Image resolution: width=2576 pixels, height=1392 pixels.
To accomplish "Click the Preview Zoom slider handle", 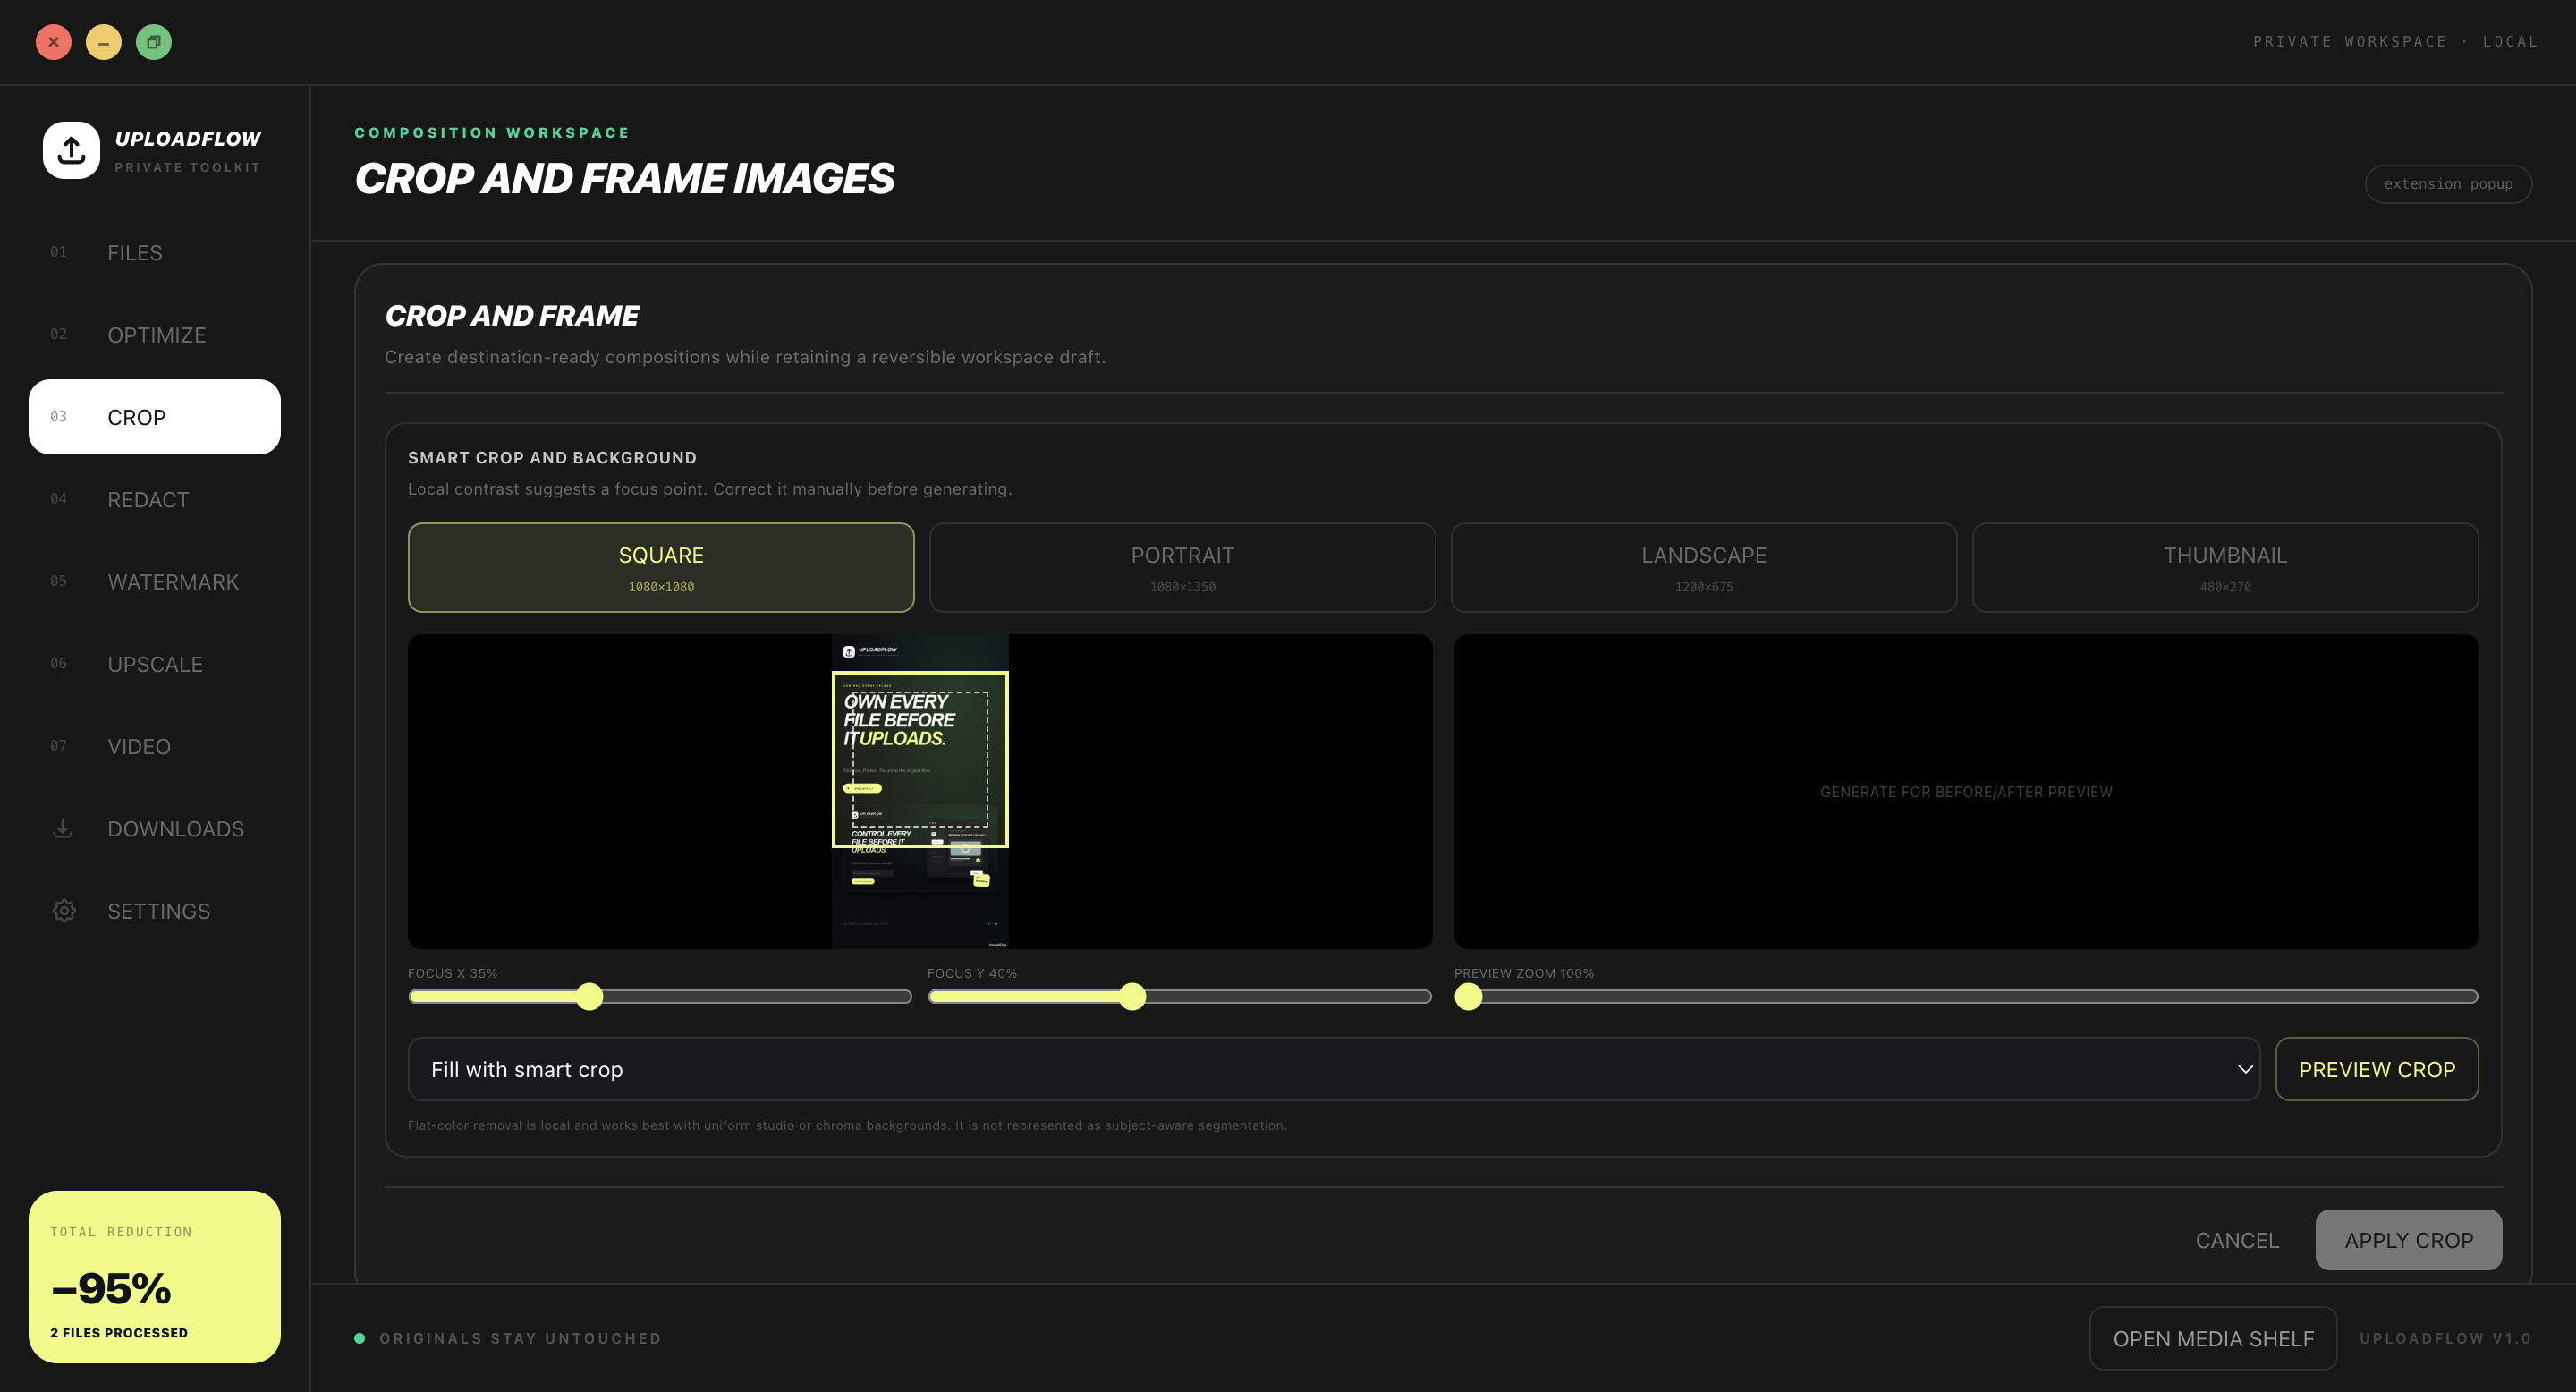I will [x=1468, y=996].
